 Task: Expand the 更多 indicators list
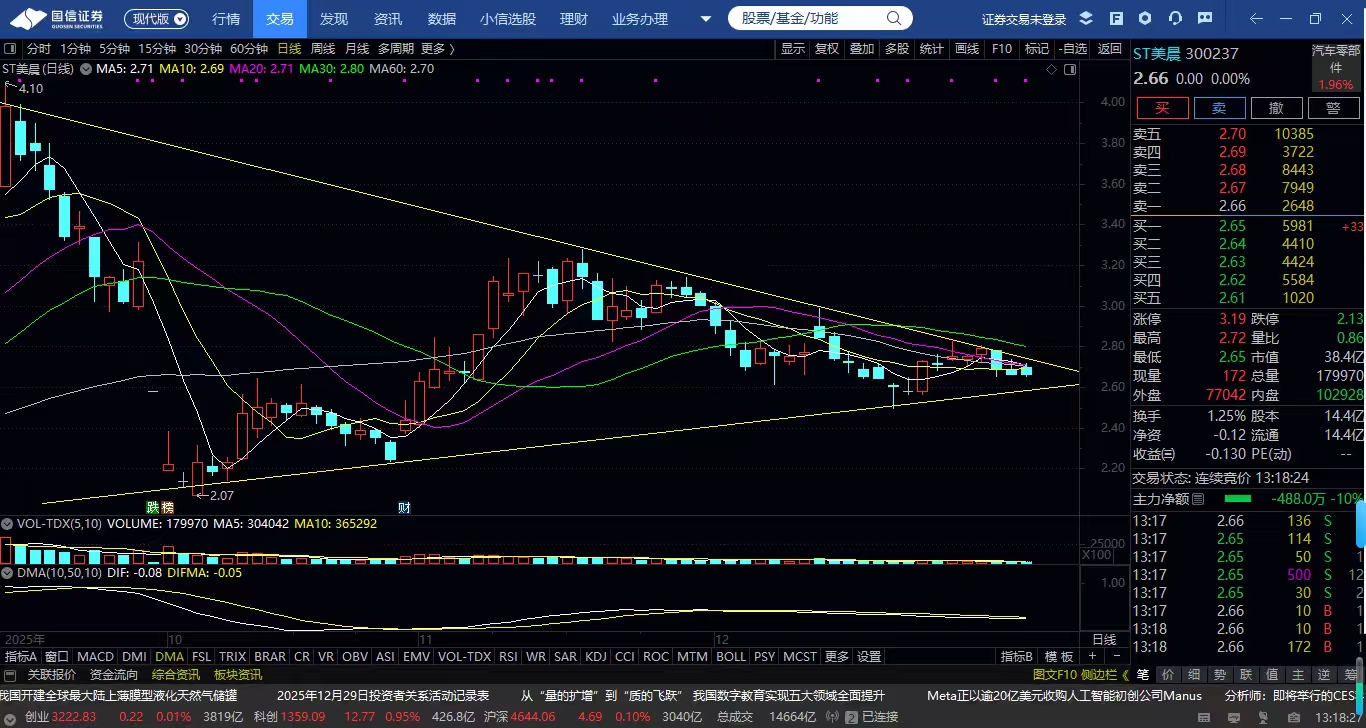click(x=836, y=657)
